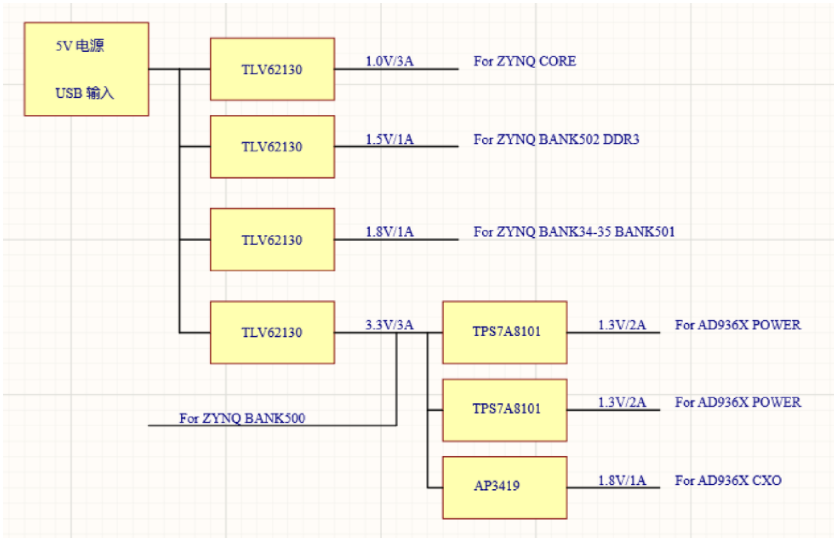Click the 1.0V/3A output label

click(389, 61)
